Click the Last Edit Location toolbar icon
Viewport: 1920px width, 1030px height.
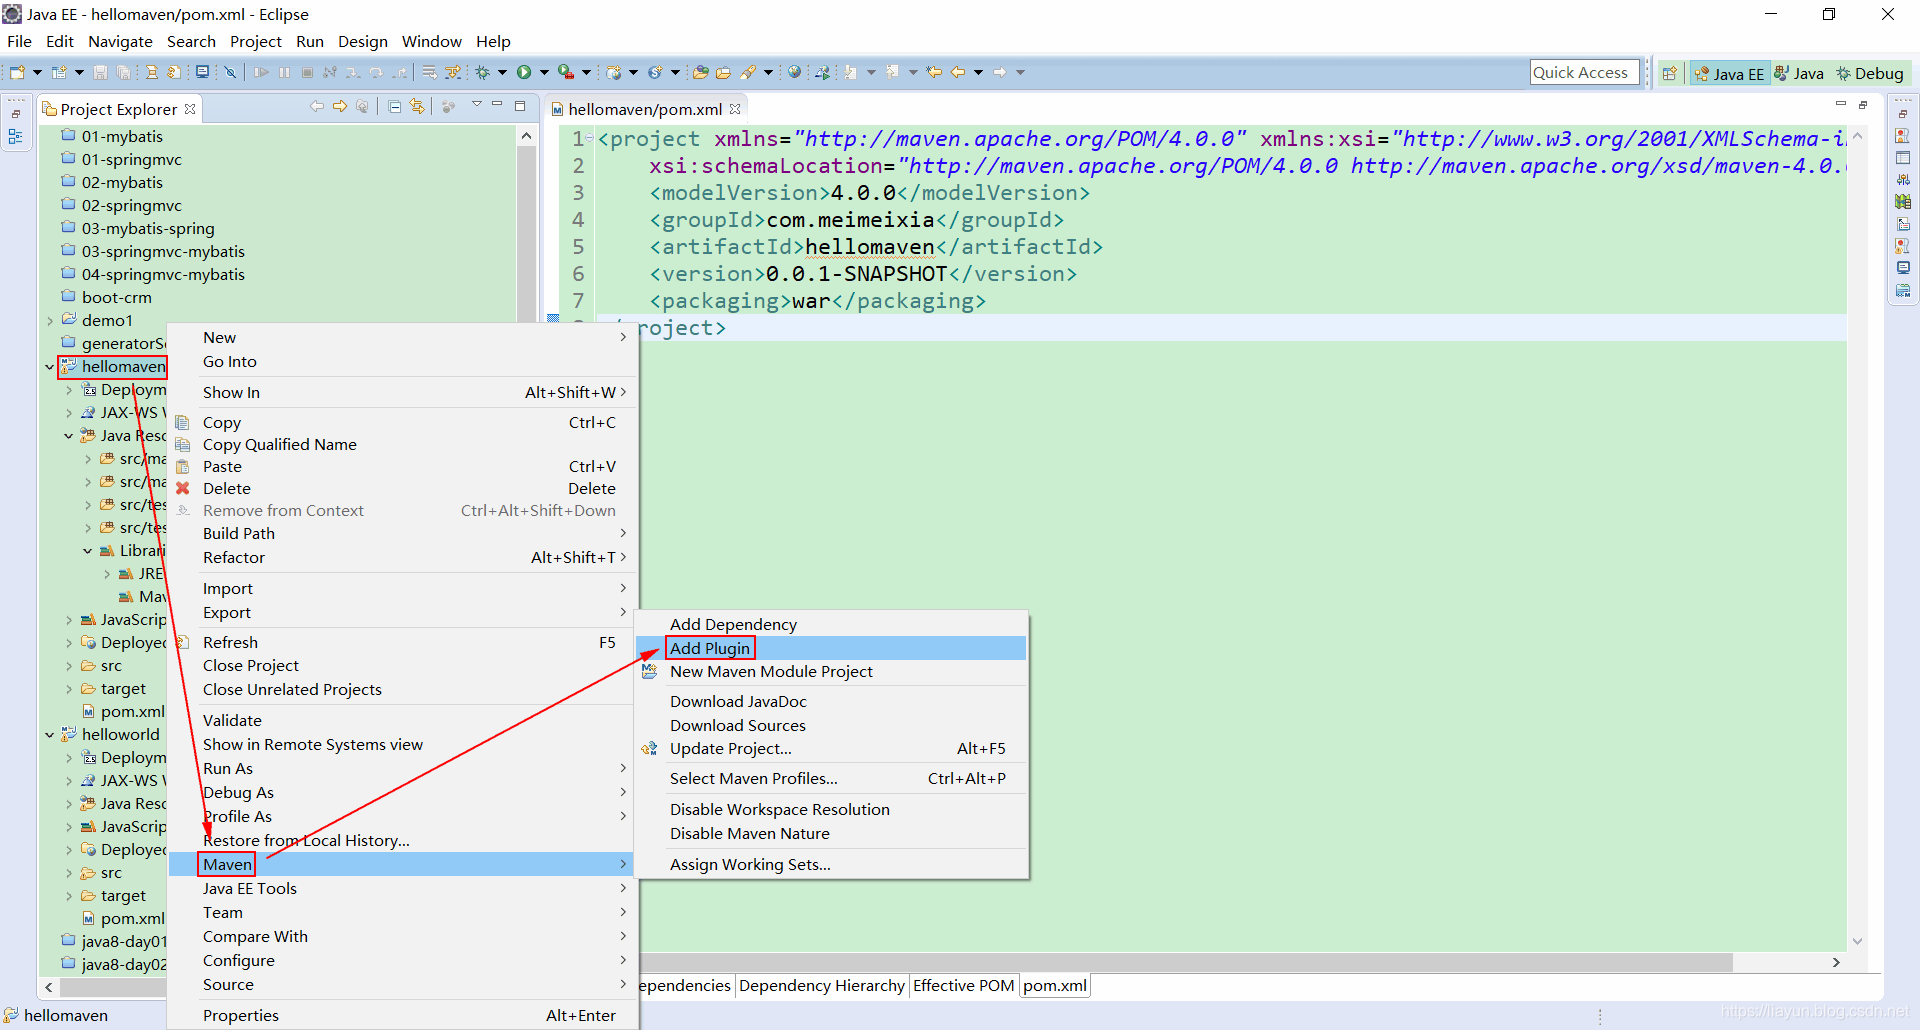(x=934, y=72)
